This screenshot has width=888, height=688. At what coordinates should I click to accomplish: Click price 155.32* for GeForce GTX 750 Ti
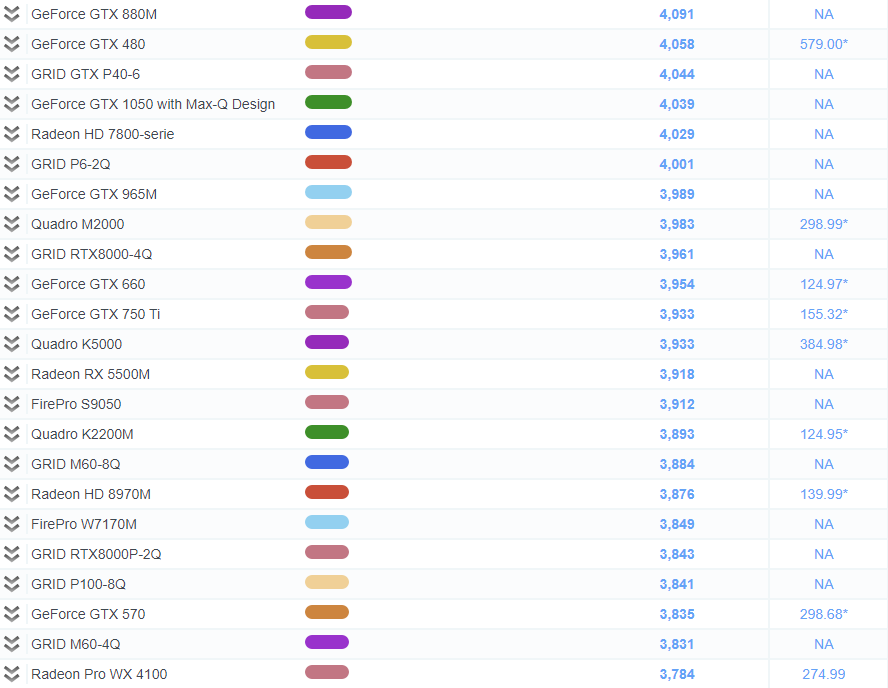(824, 314)
